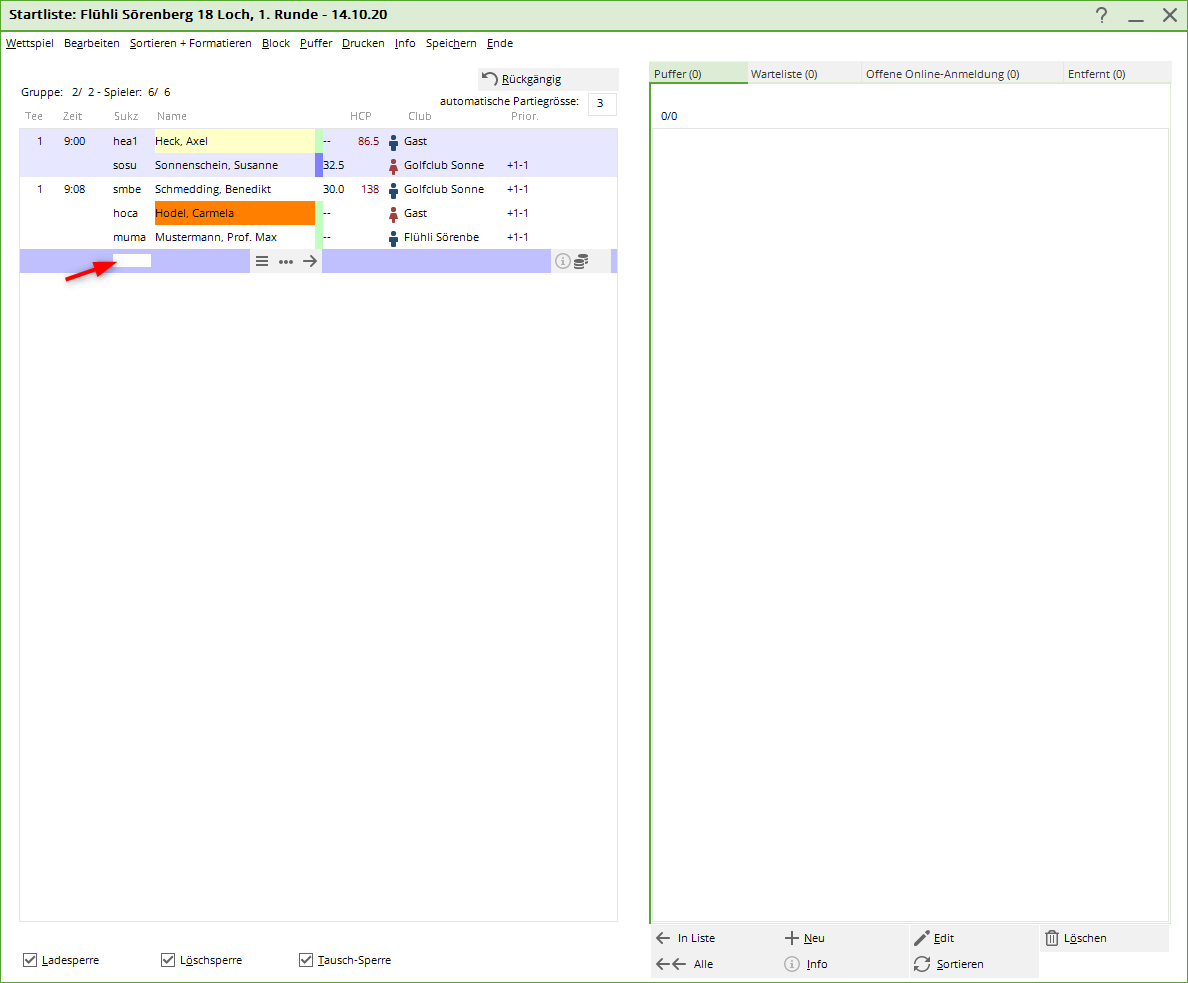Select the Sonnenschein, Susanne row

click(x=318, y=165)
